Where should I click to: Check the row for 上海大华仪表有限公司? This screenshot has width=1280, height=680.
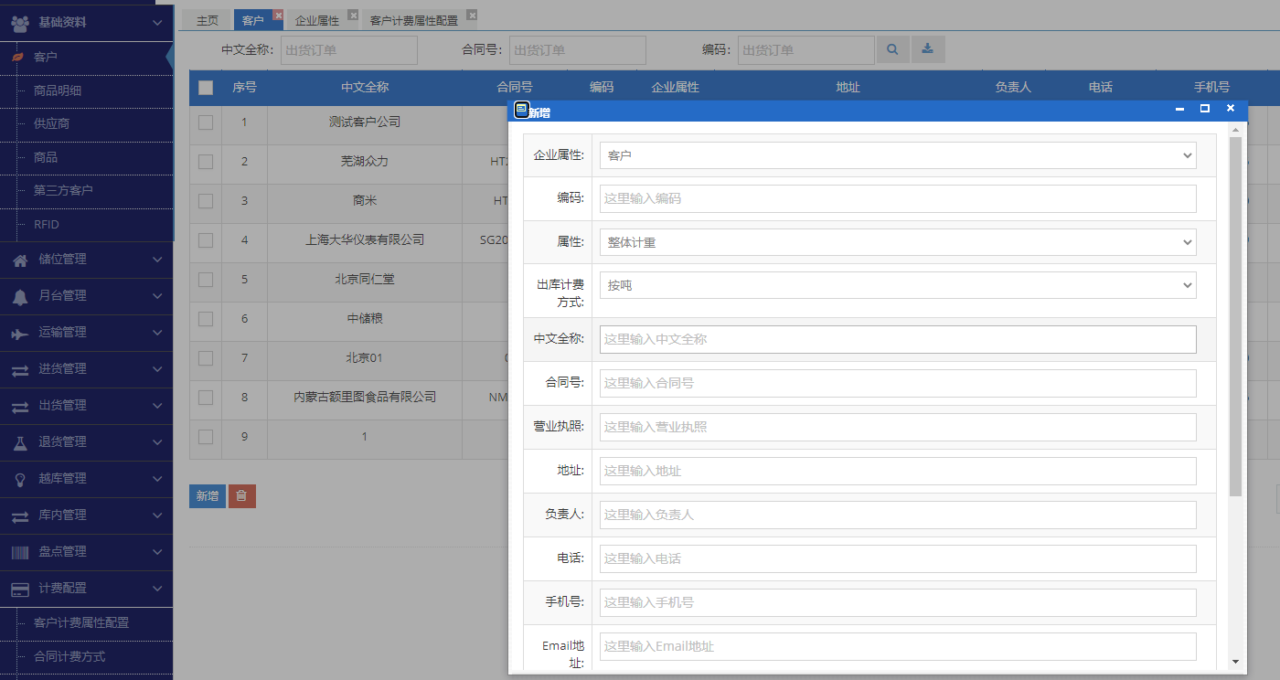(206, 240)
